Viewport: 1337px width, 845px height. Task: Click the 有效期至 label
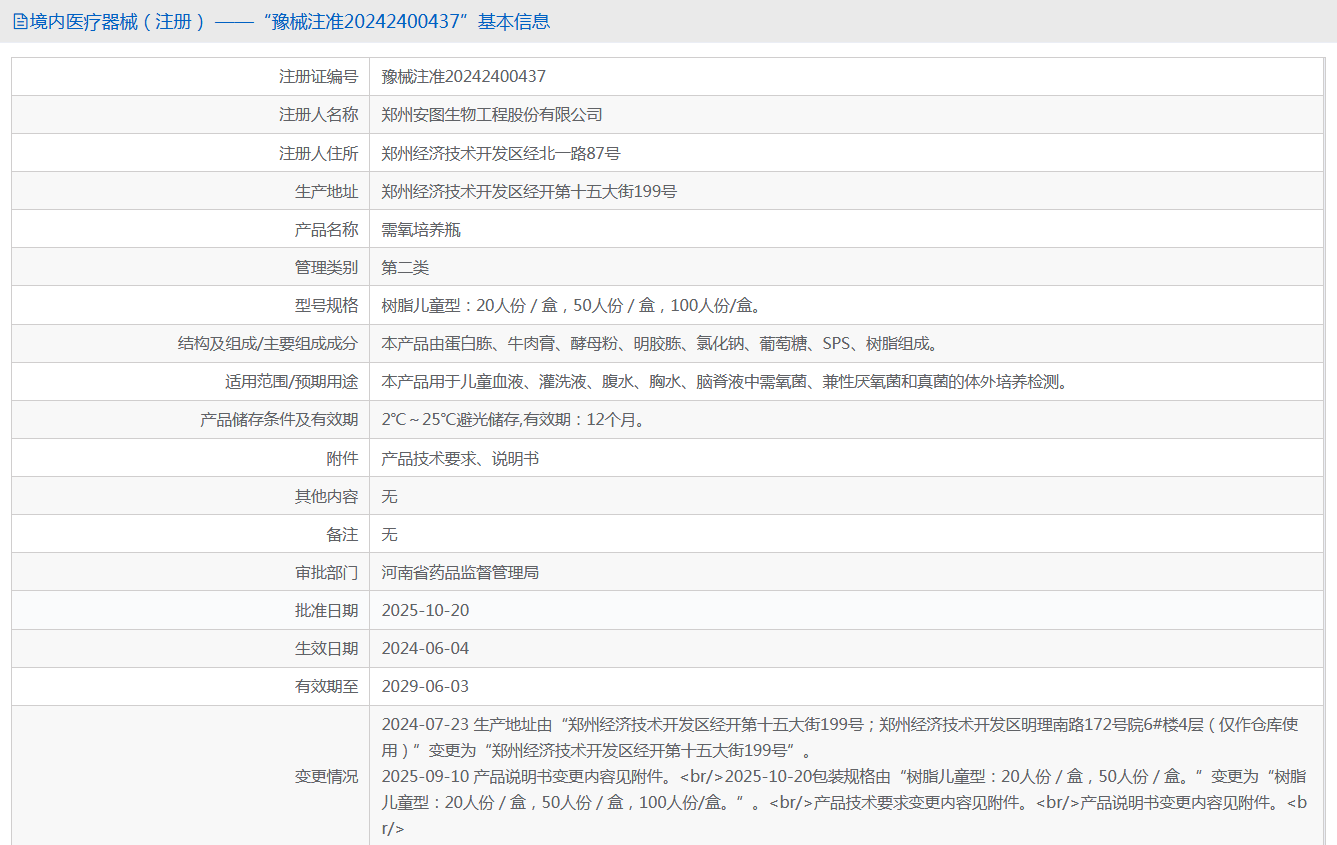[x=326, y=686]
